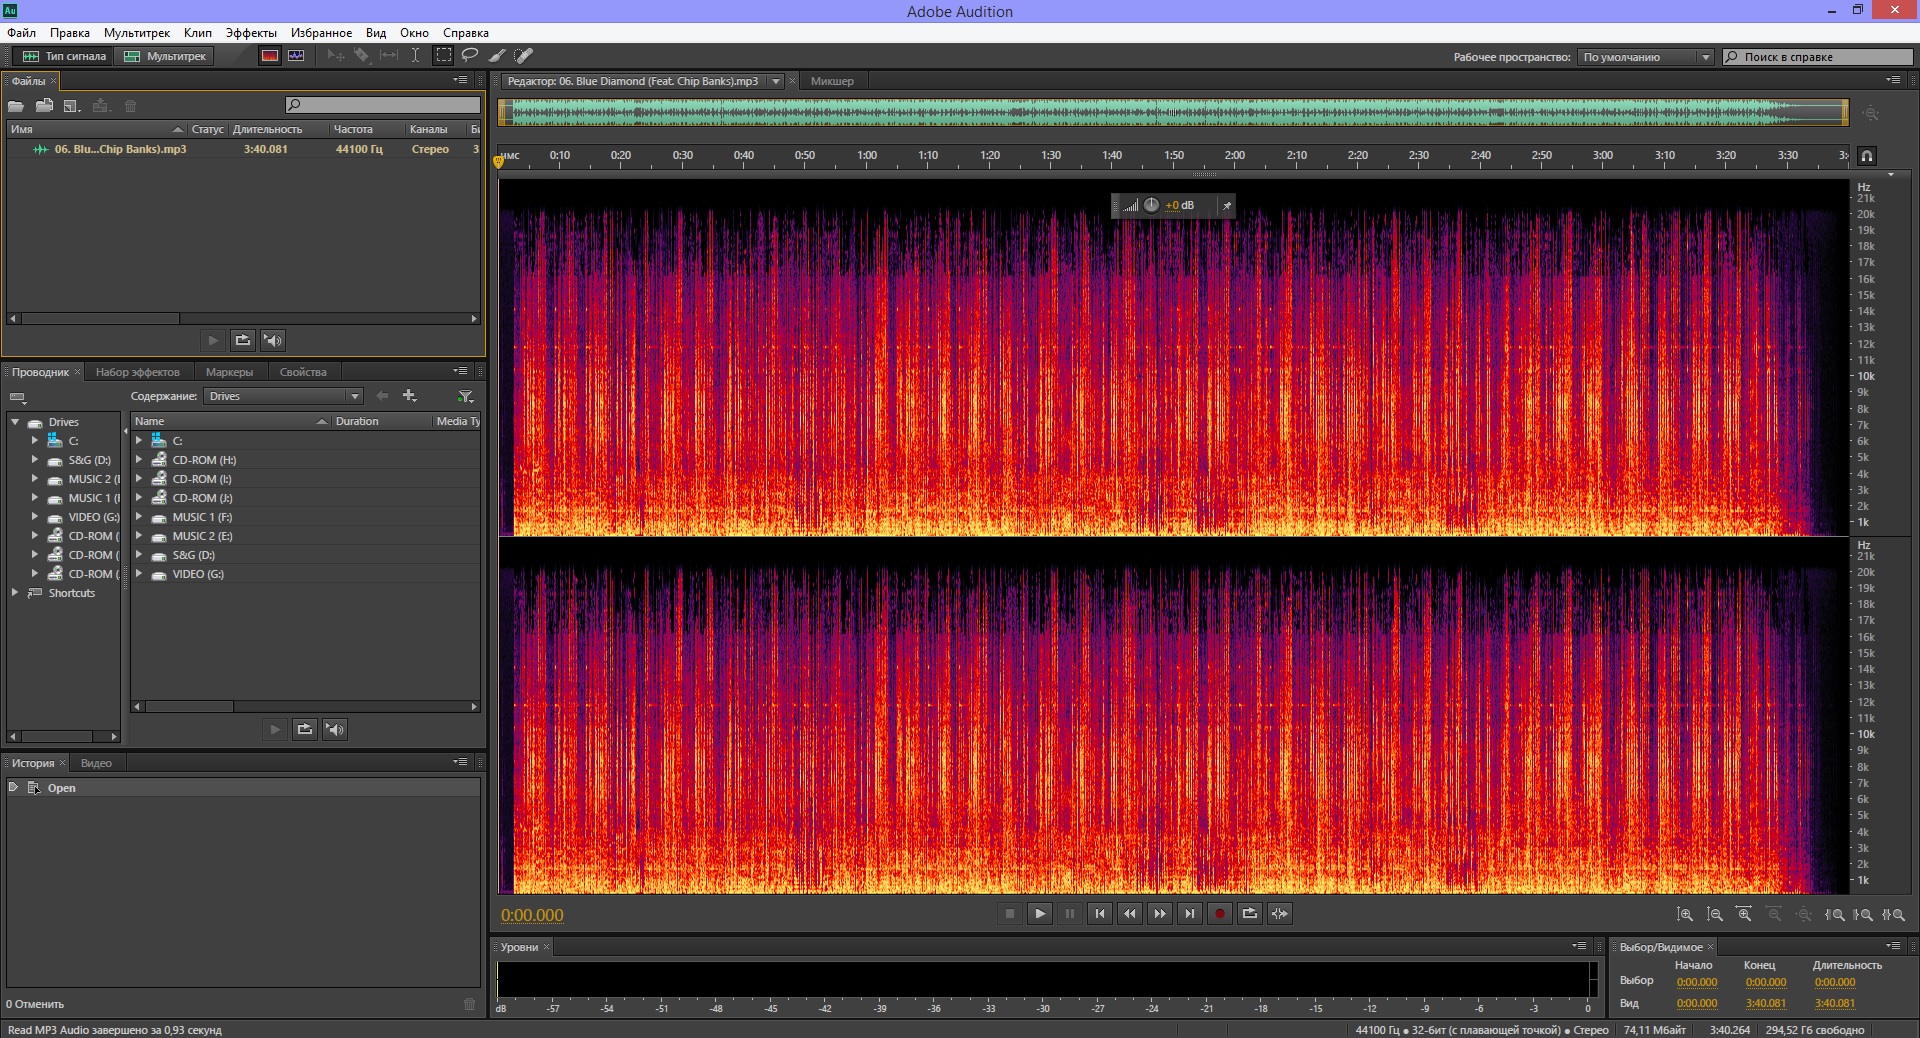Pin the volume HUD overlay
This screenshot has width=1920, height=1038.
click(1227, 205)
